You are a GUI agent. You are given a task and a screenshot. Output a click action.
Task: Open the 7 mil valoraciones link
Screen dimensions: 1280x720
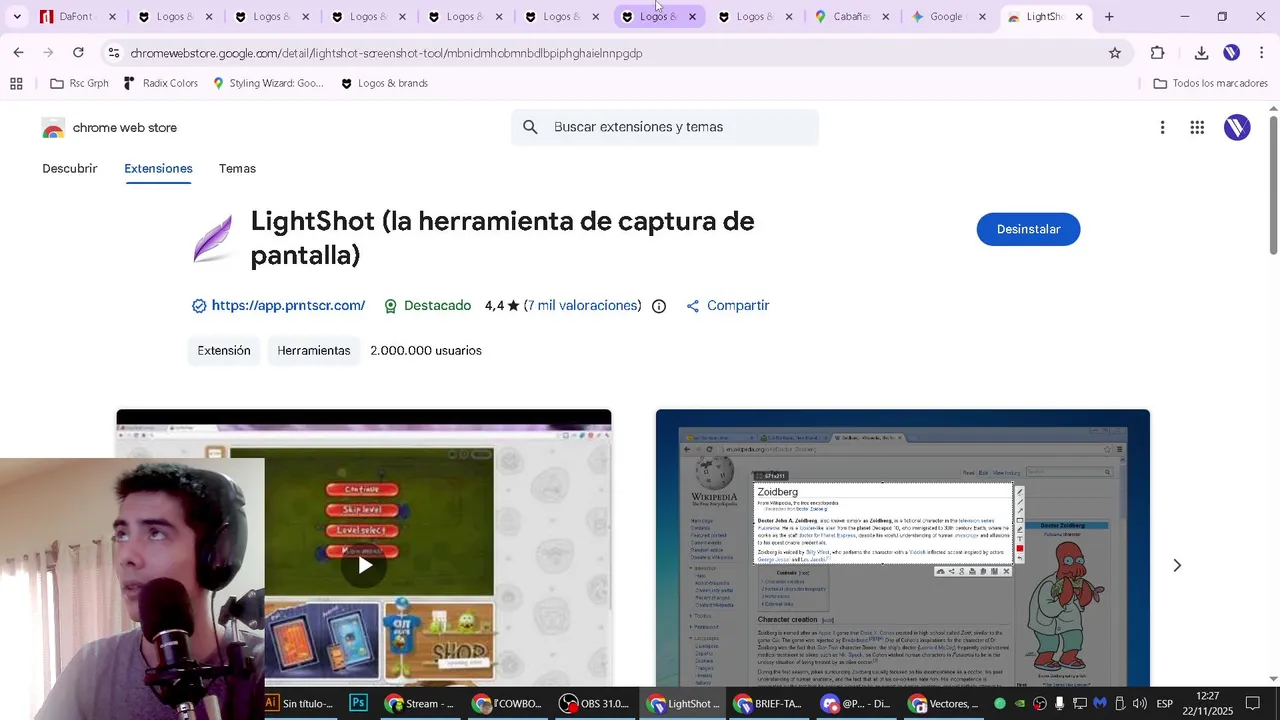tap(583, 306)
